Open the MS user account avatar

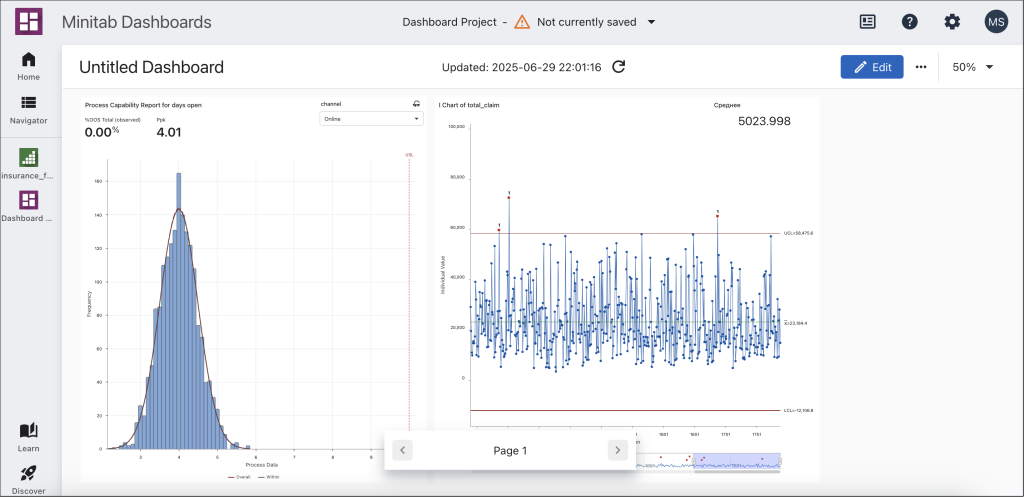click(x=997, y=22)
